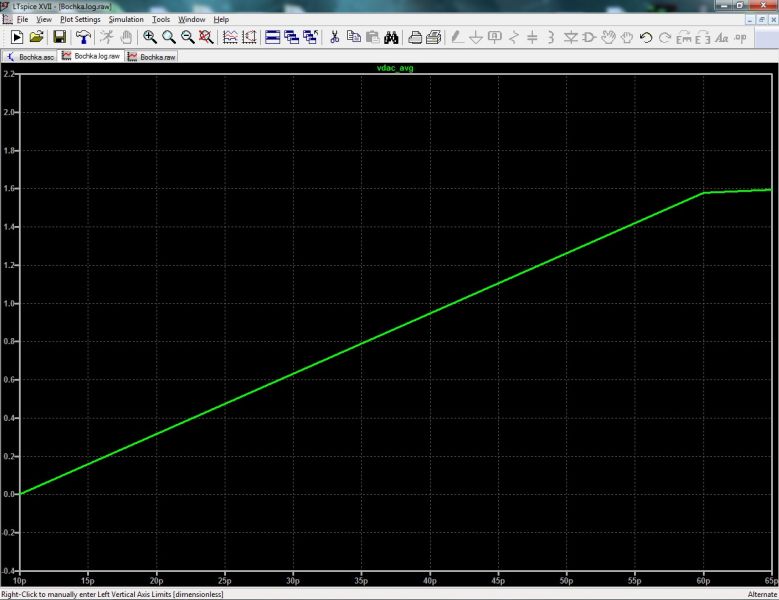Switch to the Bochka.raw tab
Image resolution: width=779 pixels, height=600 pixels.
click(152, 57)
